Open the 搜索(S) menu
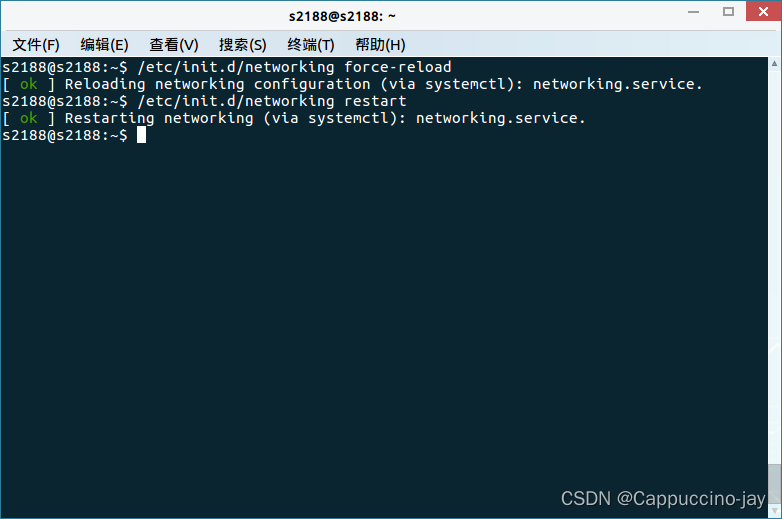Viewport: 782px width, 519px height. [242, 45]
